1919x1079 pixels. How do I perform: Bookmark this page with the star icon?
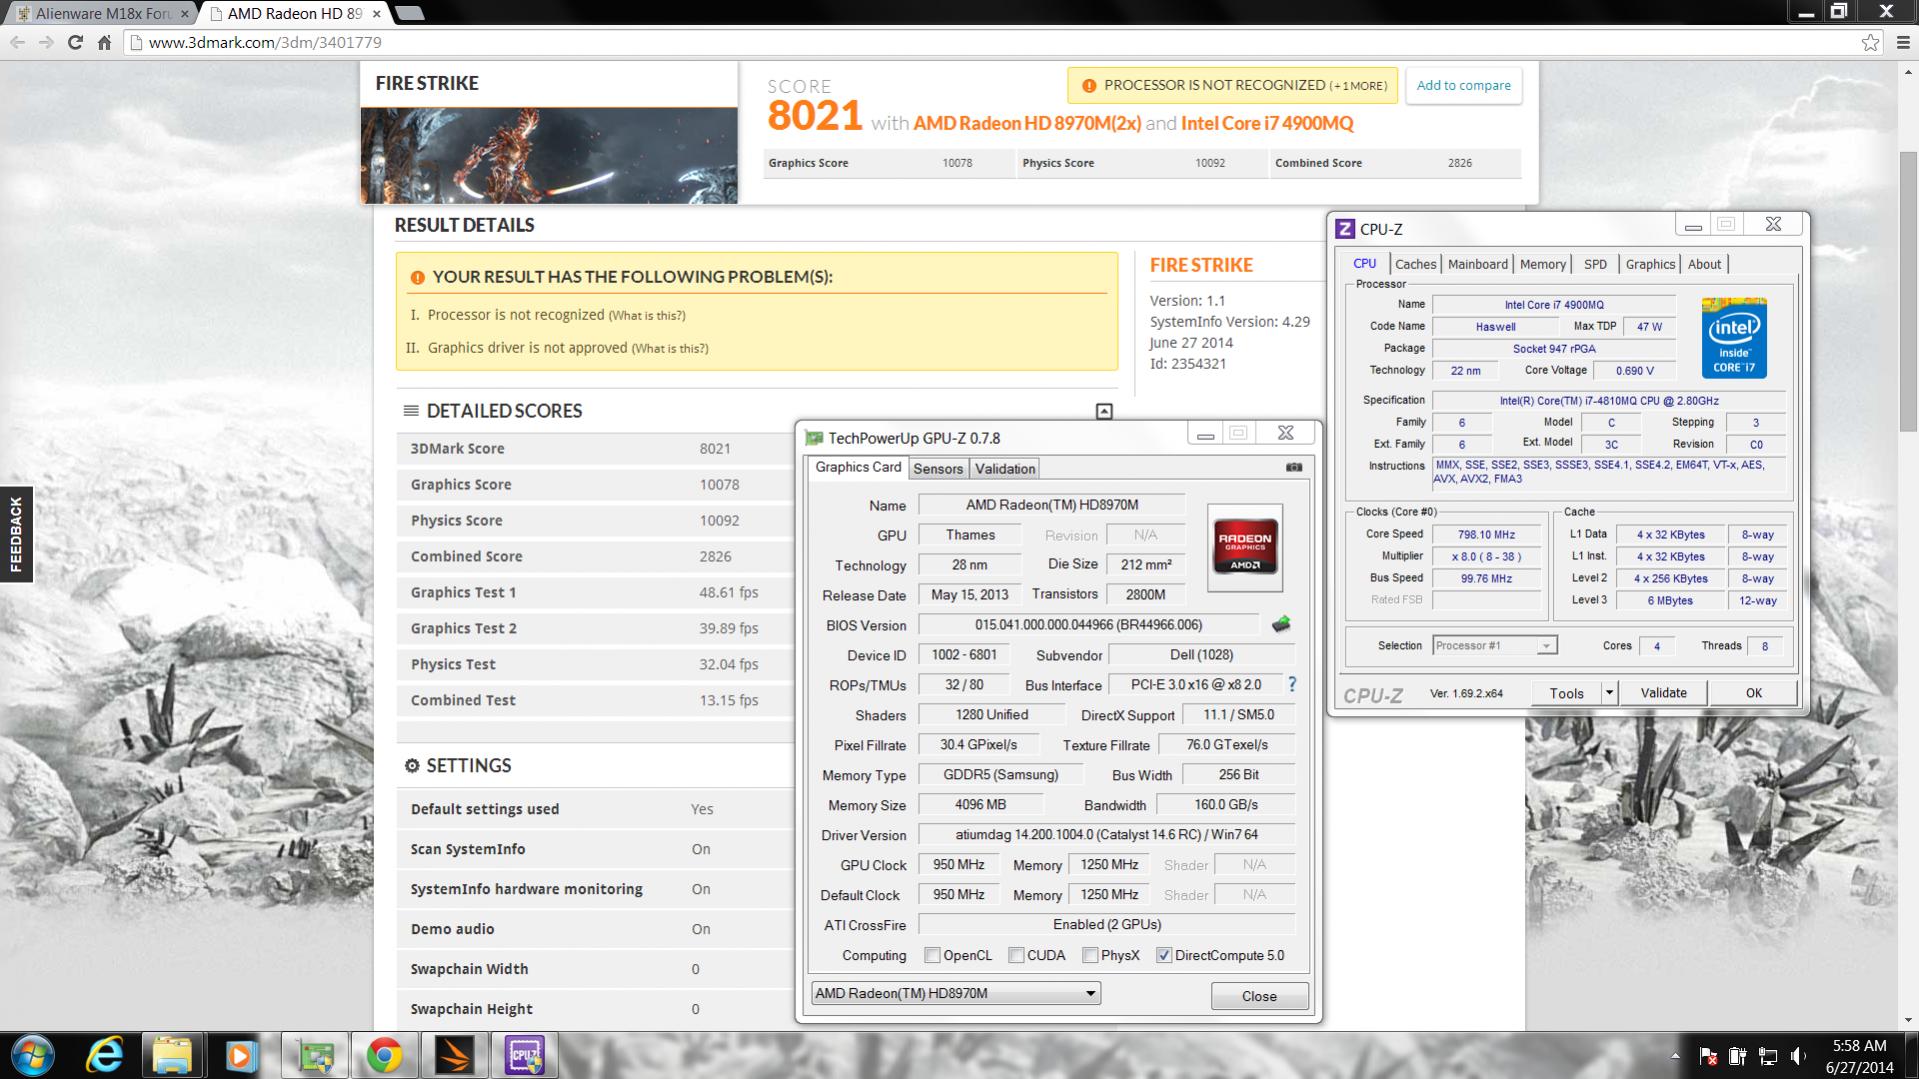1870,42
